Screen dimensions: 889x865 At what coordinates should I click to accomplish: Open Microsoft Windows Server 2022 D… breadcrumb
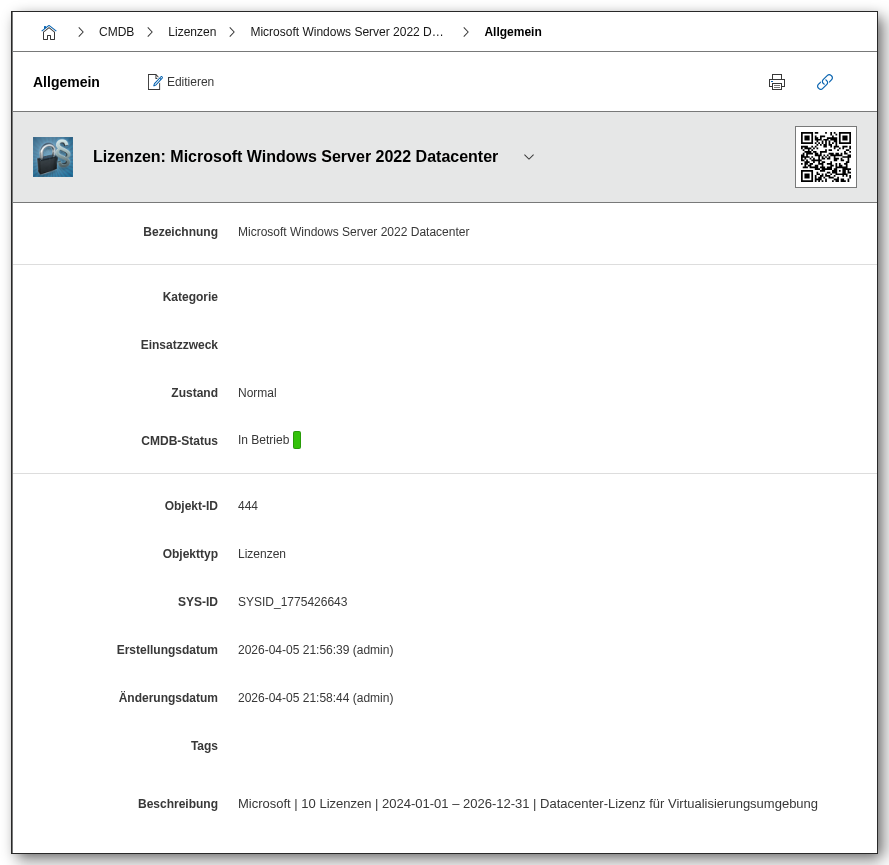point(347,32)
